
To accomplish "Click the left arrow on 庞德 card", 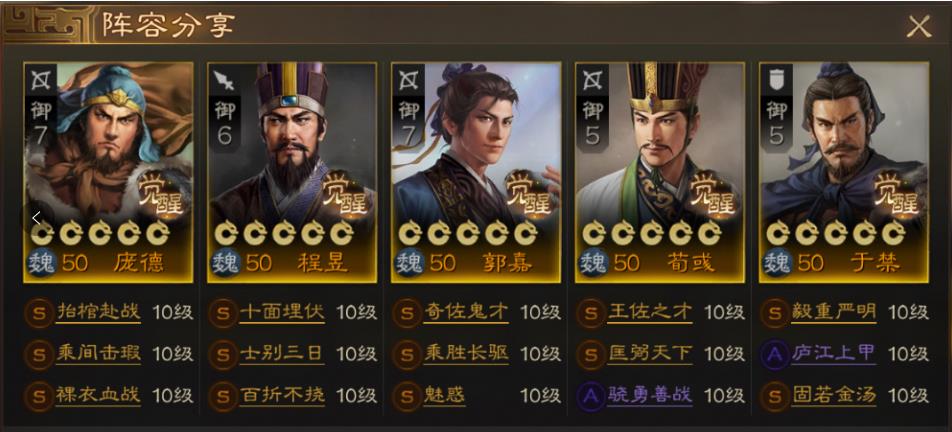I will [x=36, y=218].
